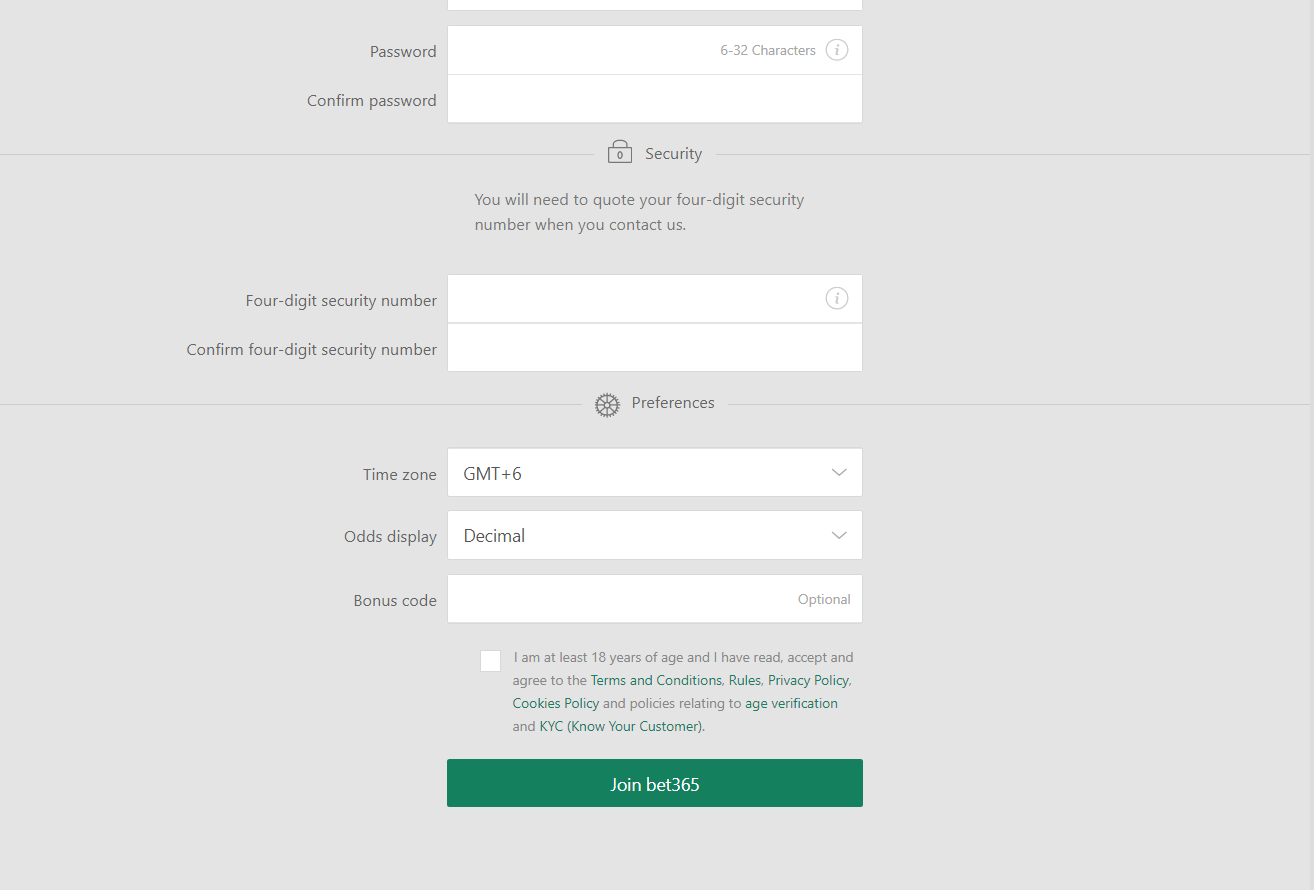The height and width of the screenshot is (890, 1314).
Task: Click the security number info icon
Action: [x=837, y=298]
